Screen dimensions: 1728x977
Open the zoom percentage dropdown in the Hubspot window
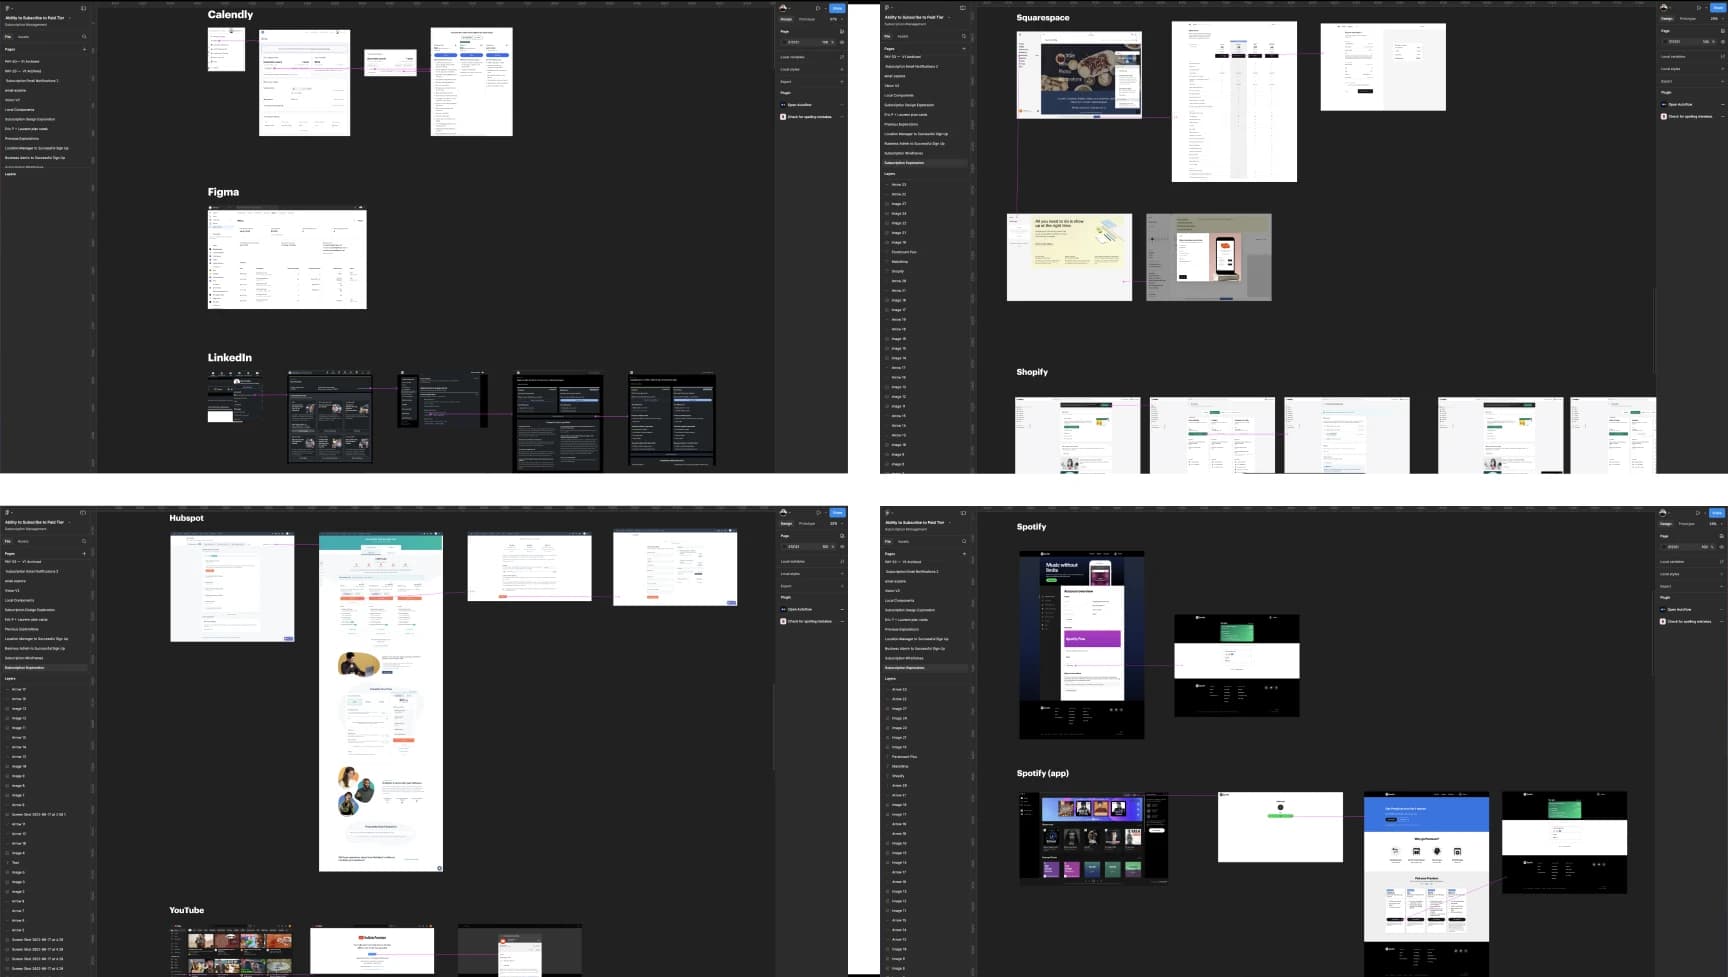click(x=834, y=523)
